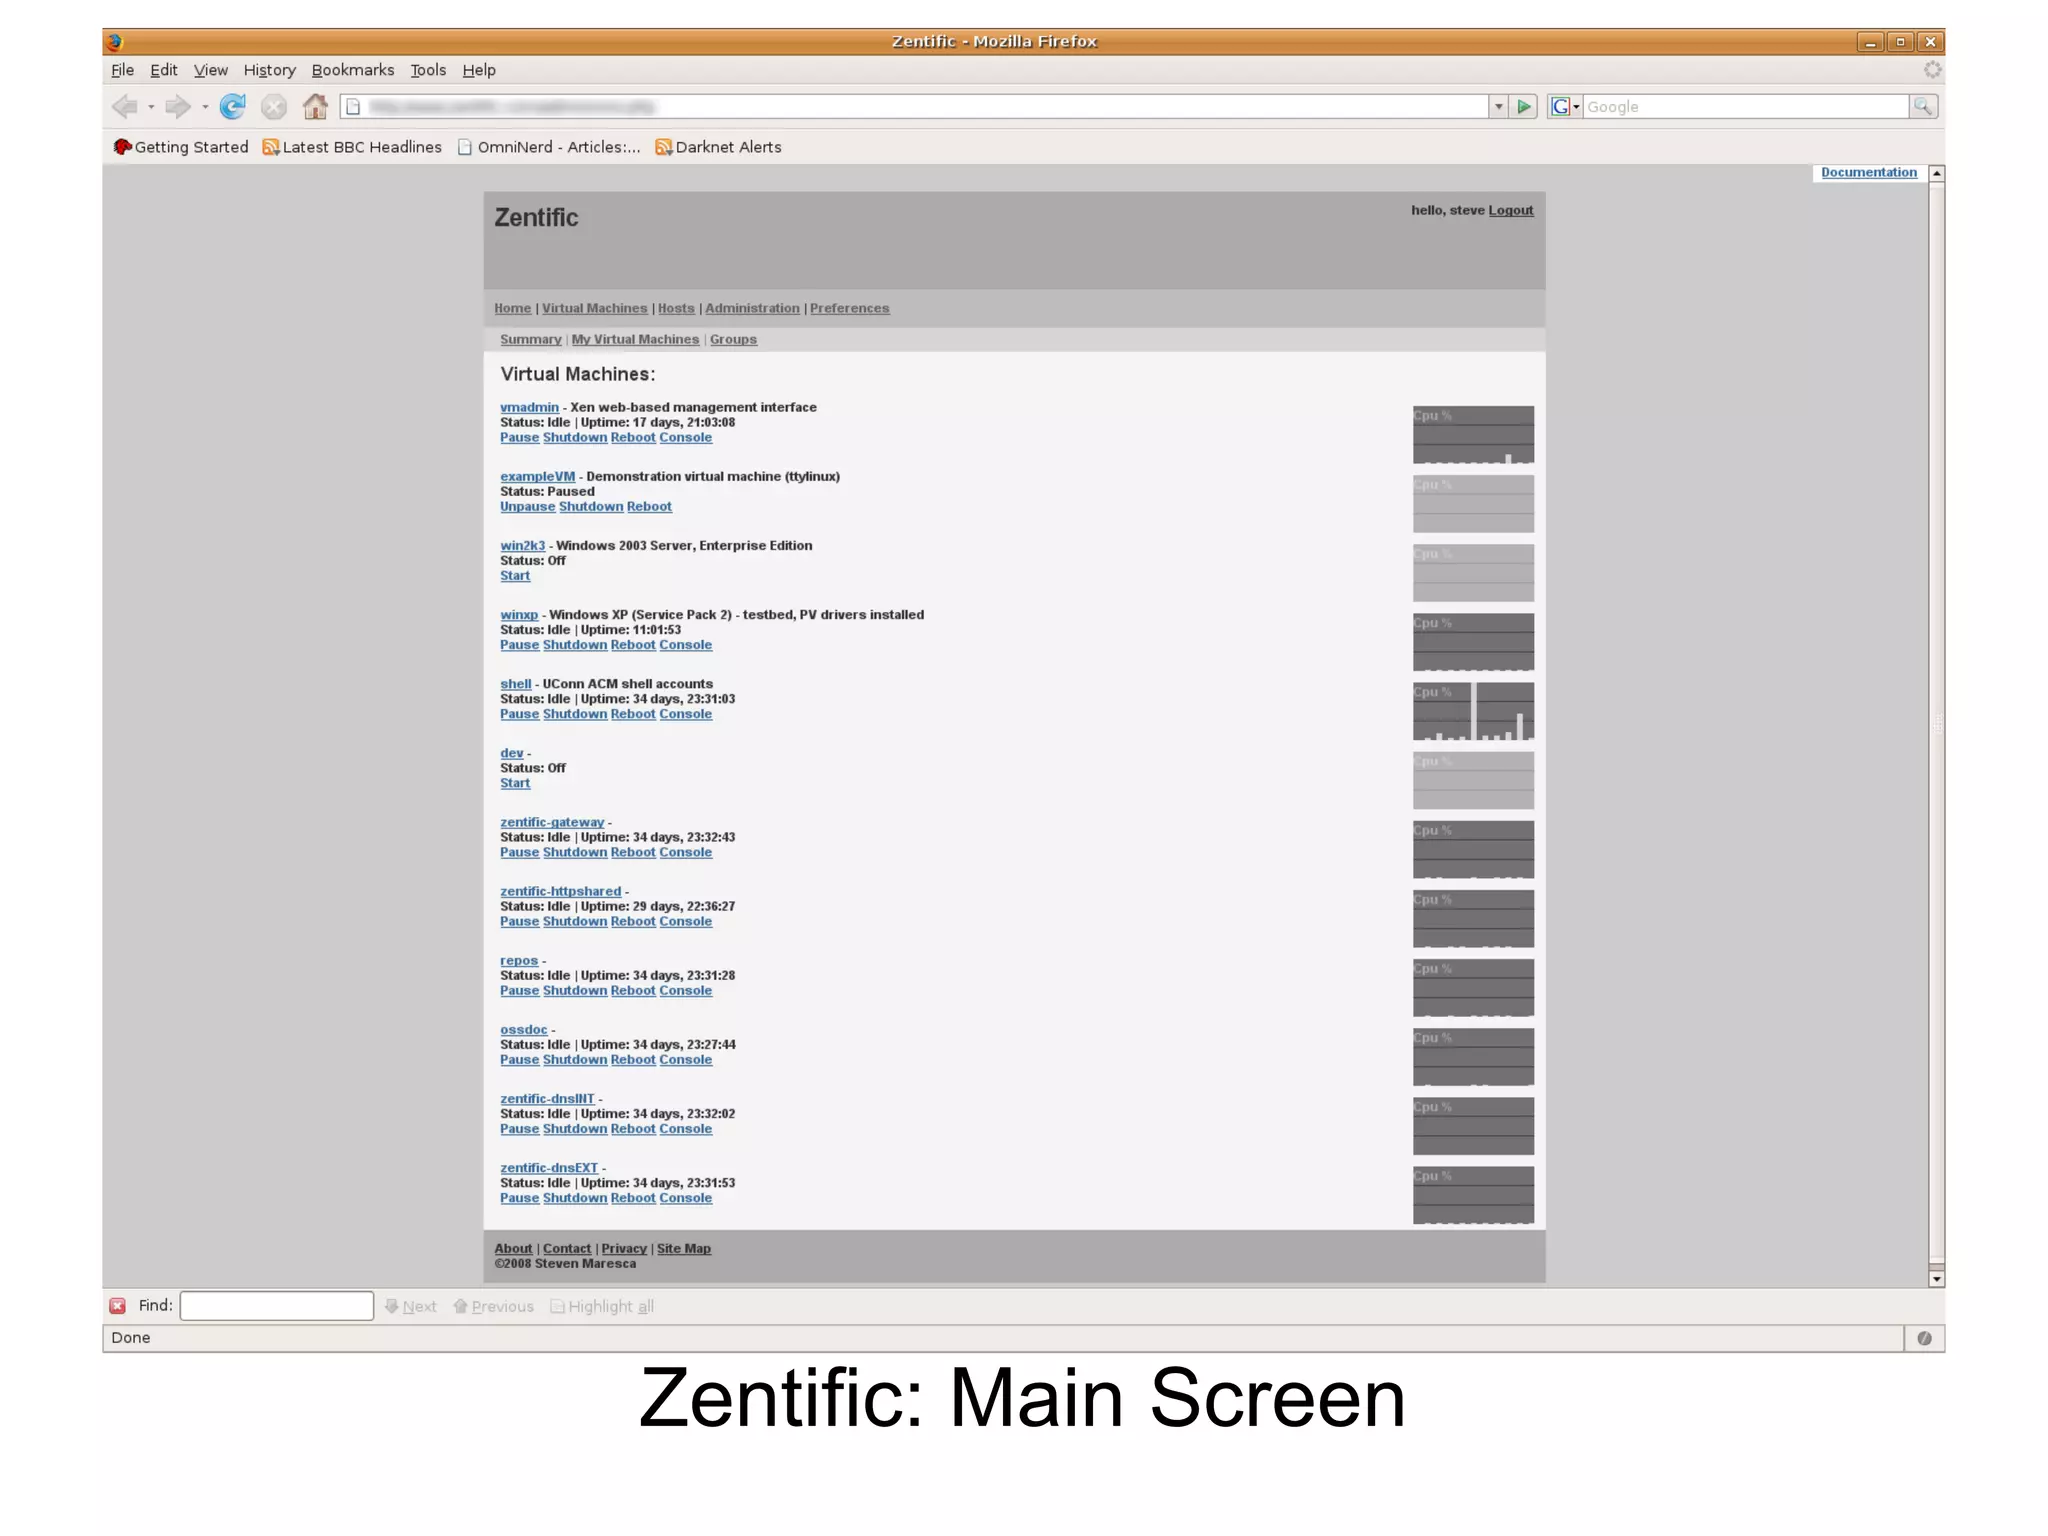Start the win2k3 virtual machine
The height and width of the screenshot is (1536, 2048).
click(x=515, y=575)
